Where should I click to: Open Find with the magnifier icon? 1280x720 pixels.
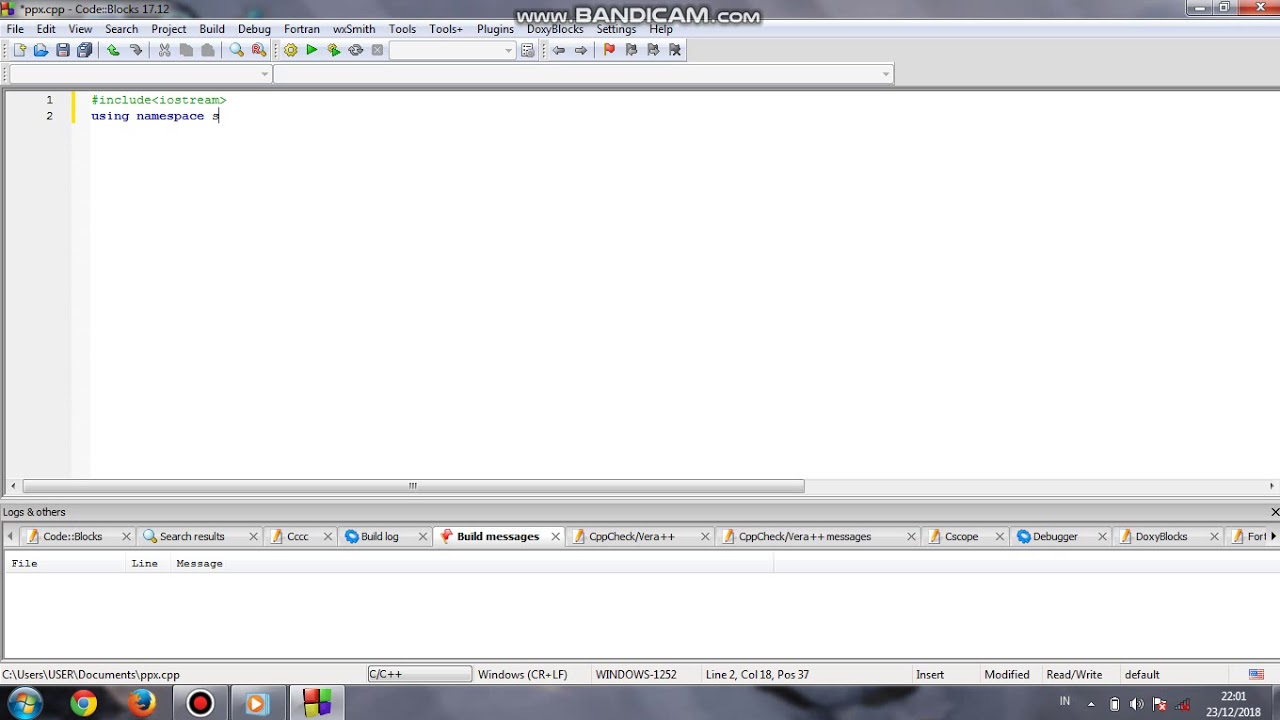point(237,50)
